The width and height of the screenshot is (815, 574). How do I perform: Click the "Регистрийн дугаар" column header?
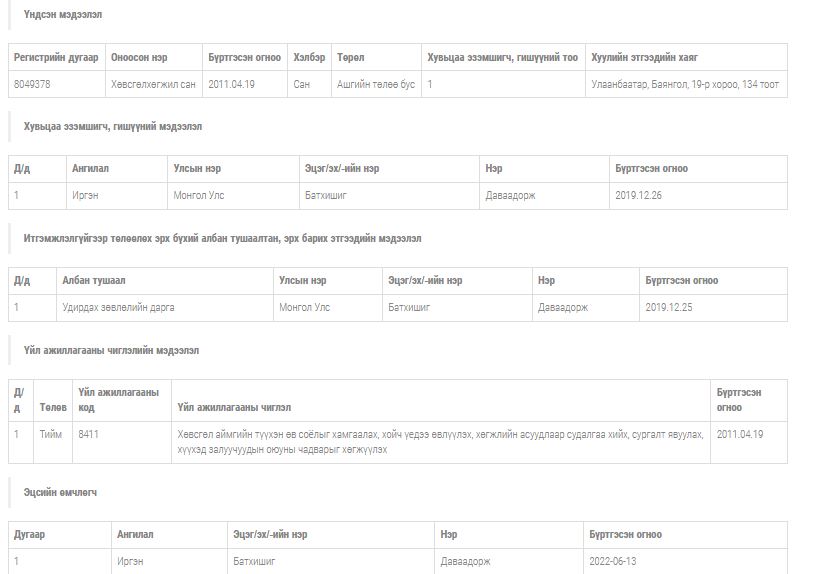(x=56, y=58)
